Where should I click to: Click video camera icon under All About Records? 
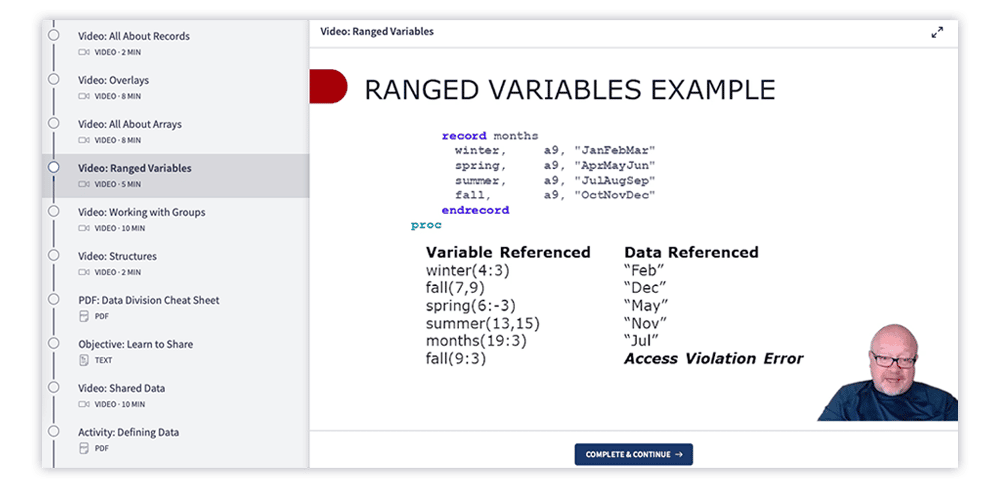[x=84, y=52]
